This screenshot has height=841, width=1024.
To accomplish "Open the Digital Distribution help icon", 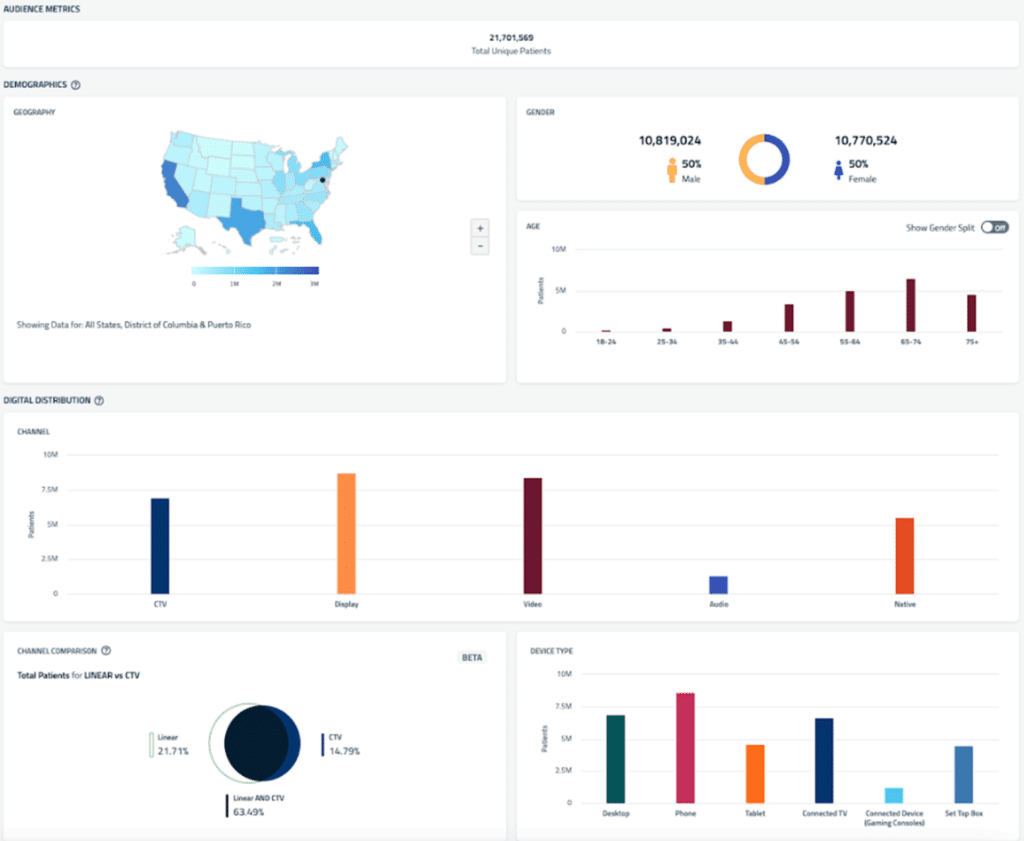I will (99, 400).
